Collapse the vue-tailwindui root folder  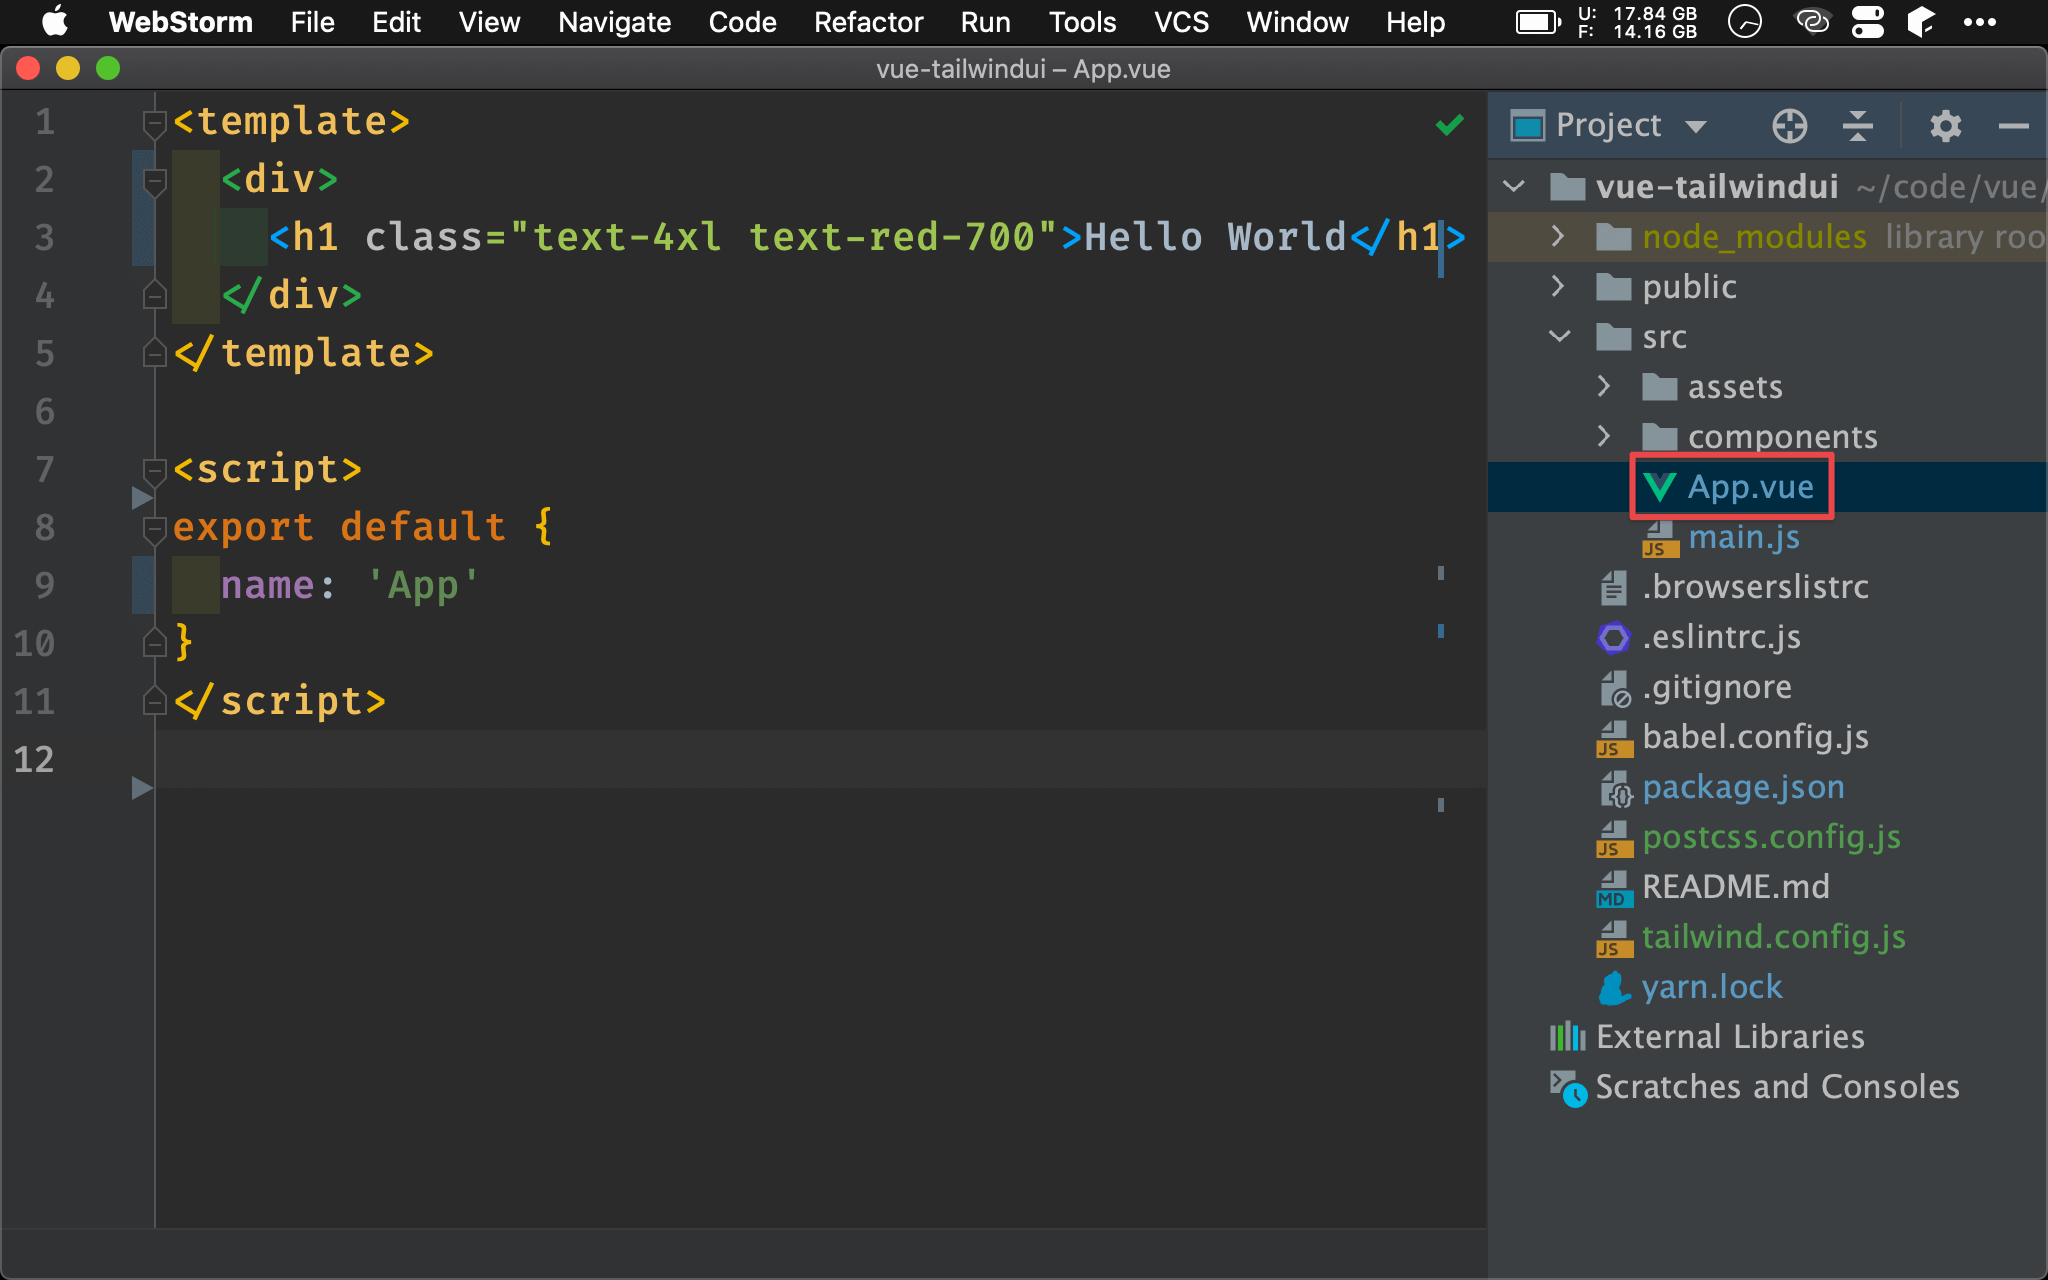point(1514,186)
